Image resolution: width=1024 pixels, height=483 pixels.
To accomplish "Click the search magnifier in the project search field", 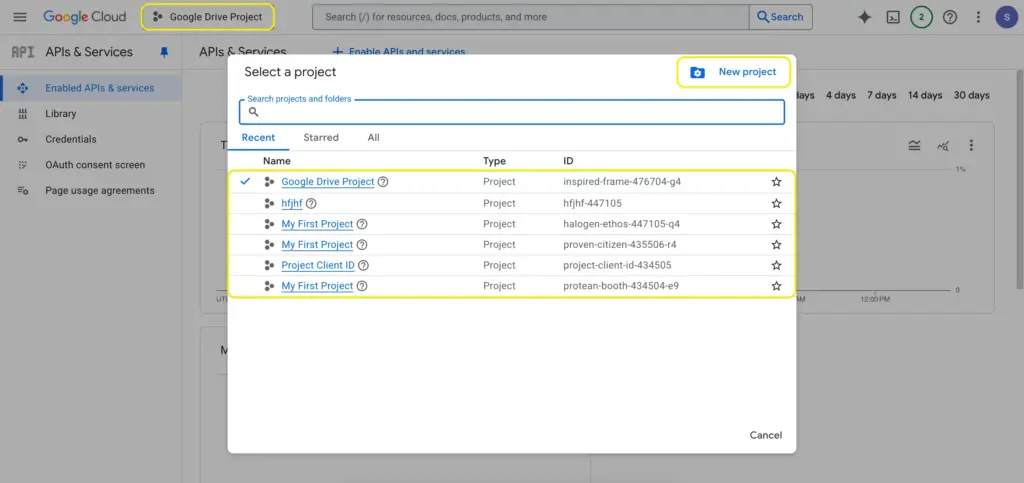I will [254, 112].
